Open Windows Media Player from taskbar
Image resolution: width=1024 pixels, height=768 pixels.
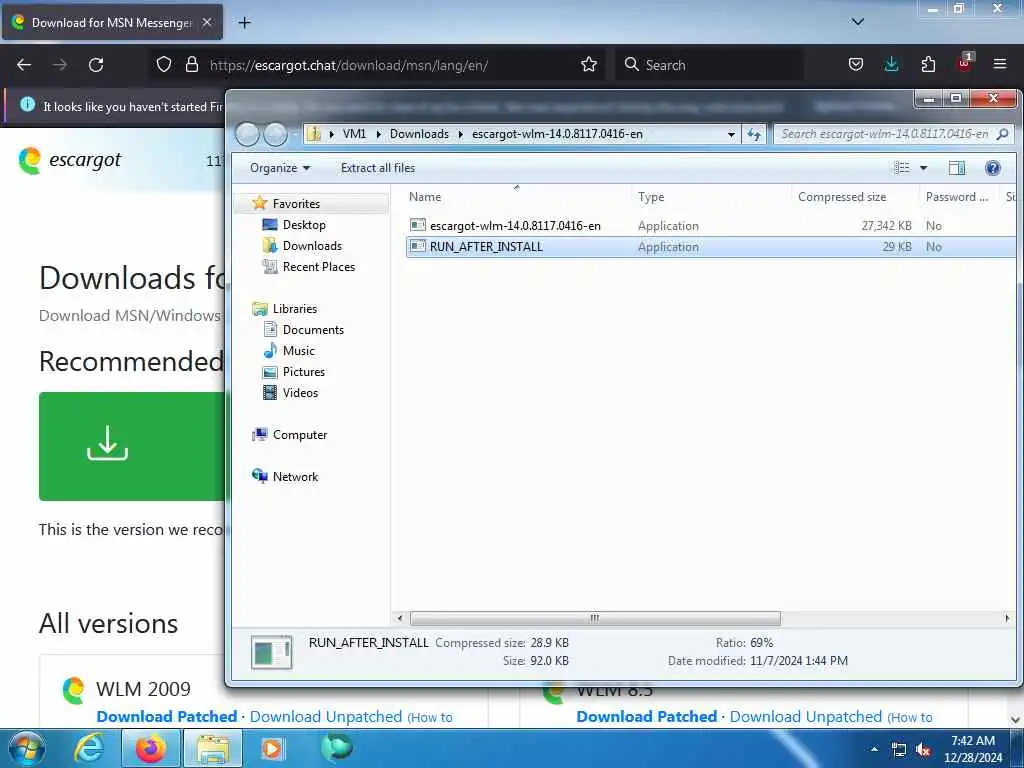[x=272, y=748]
